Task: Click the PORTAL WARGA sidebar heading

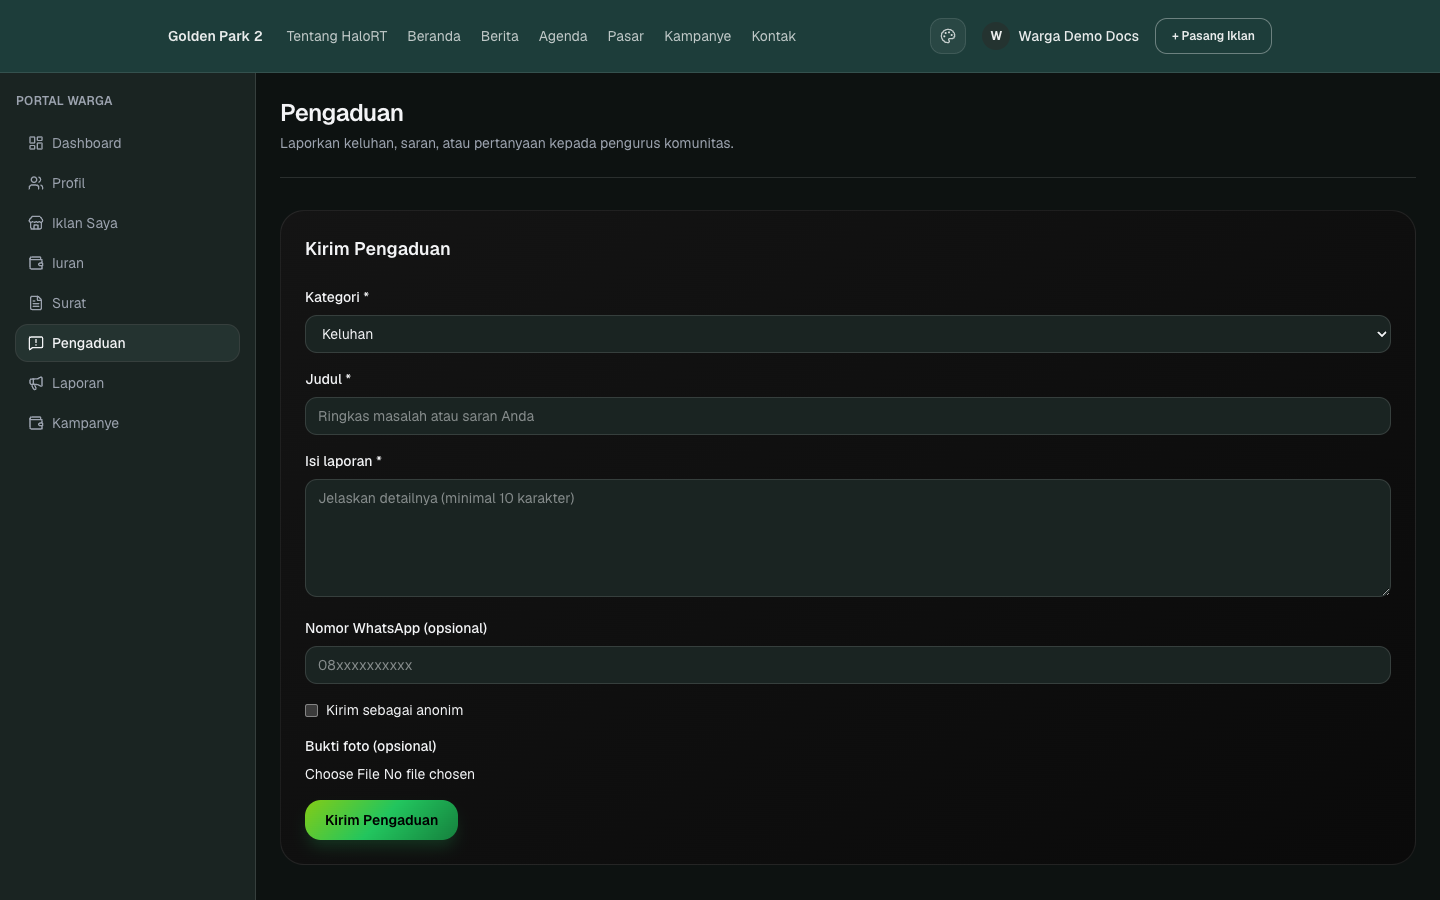Action: [64, 101]
